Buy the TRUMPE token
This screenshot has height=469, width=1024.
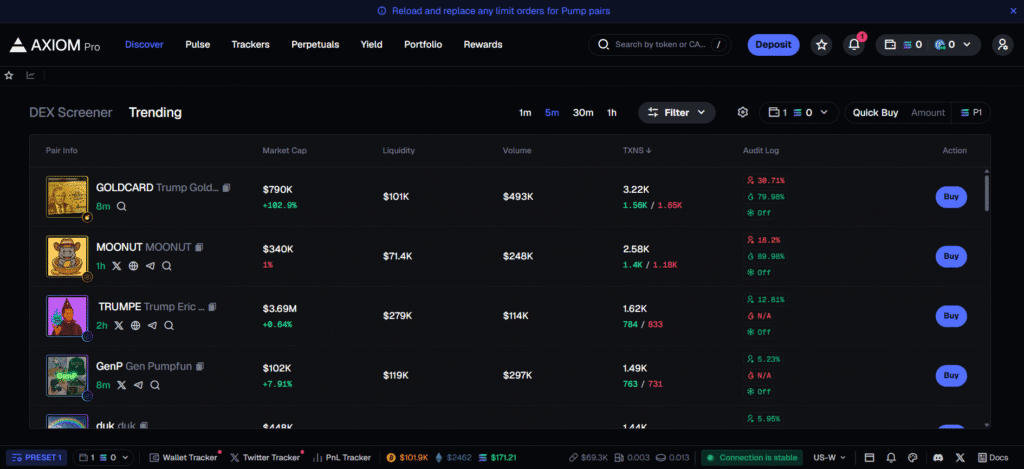click(951, 316)
